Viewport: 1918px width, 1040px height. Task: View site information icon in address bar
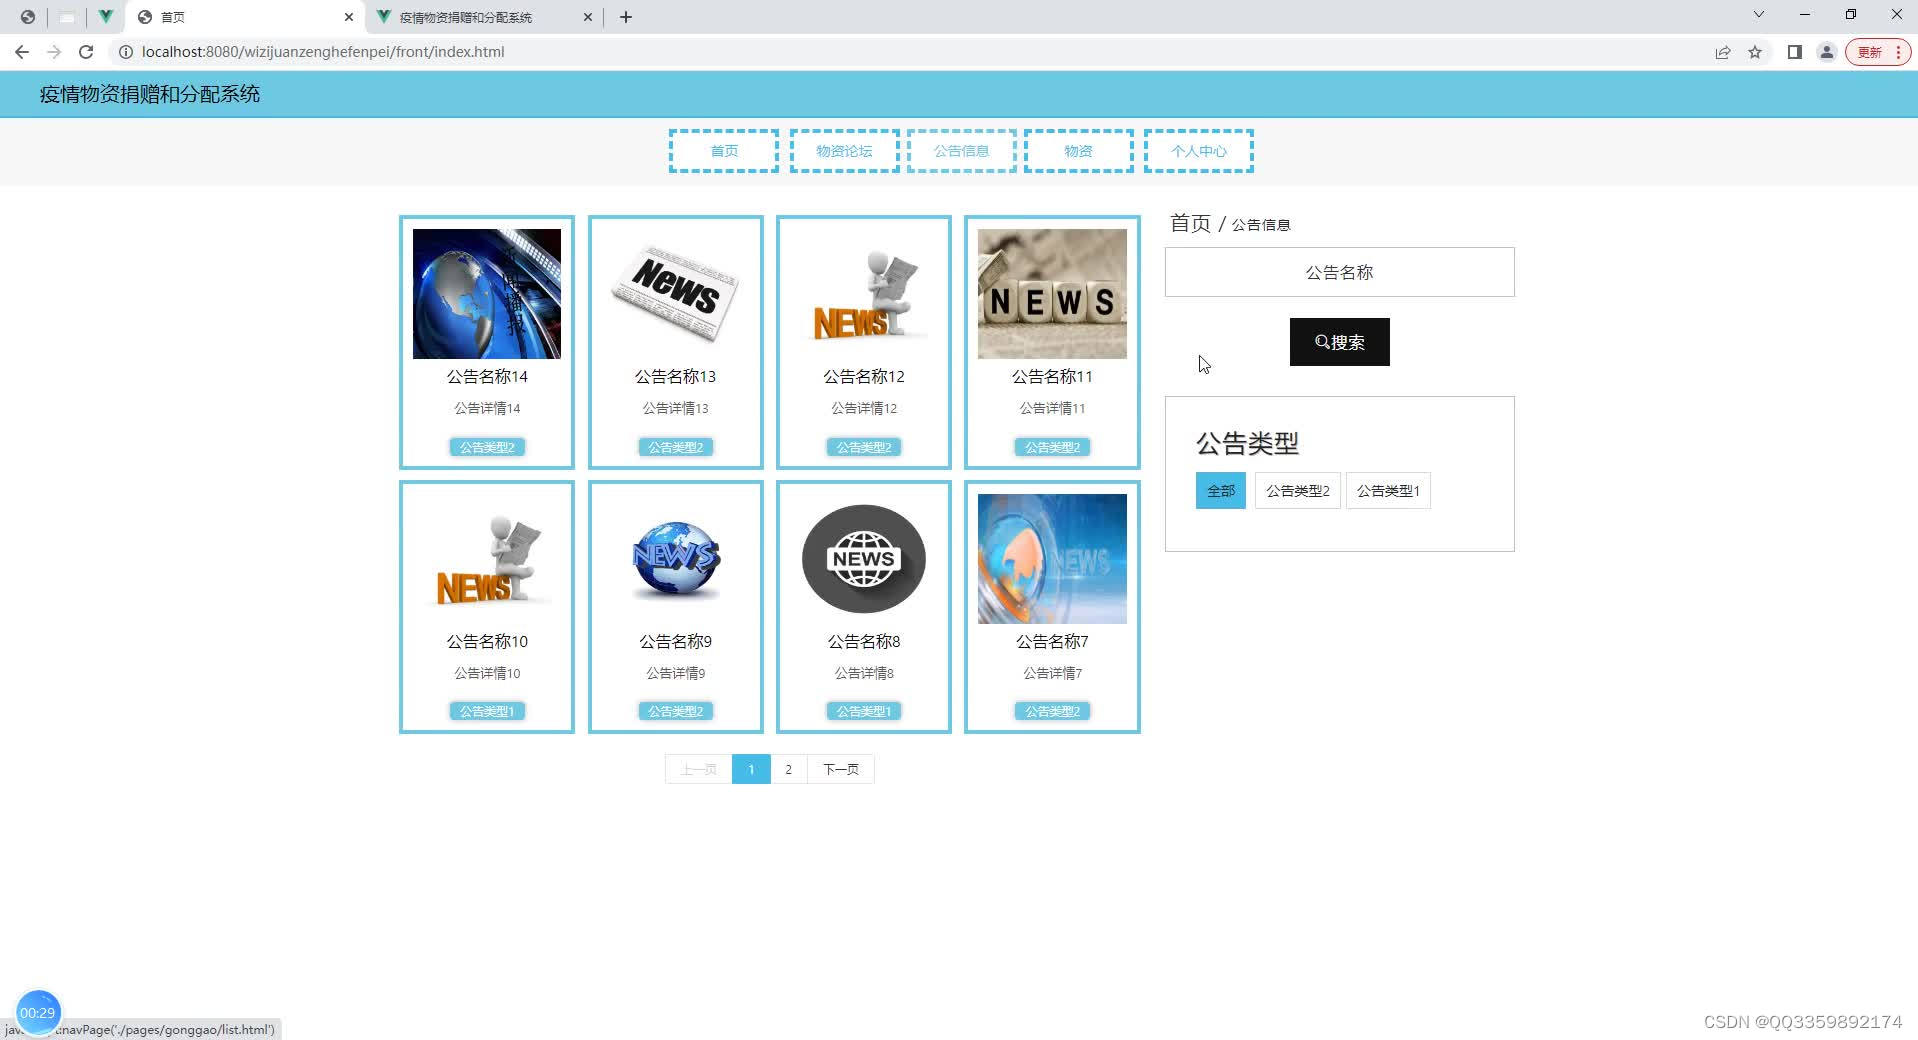coord(126,52)
